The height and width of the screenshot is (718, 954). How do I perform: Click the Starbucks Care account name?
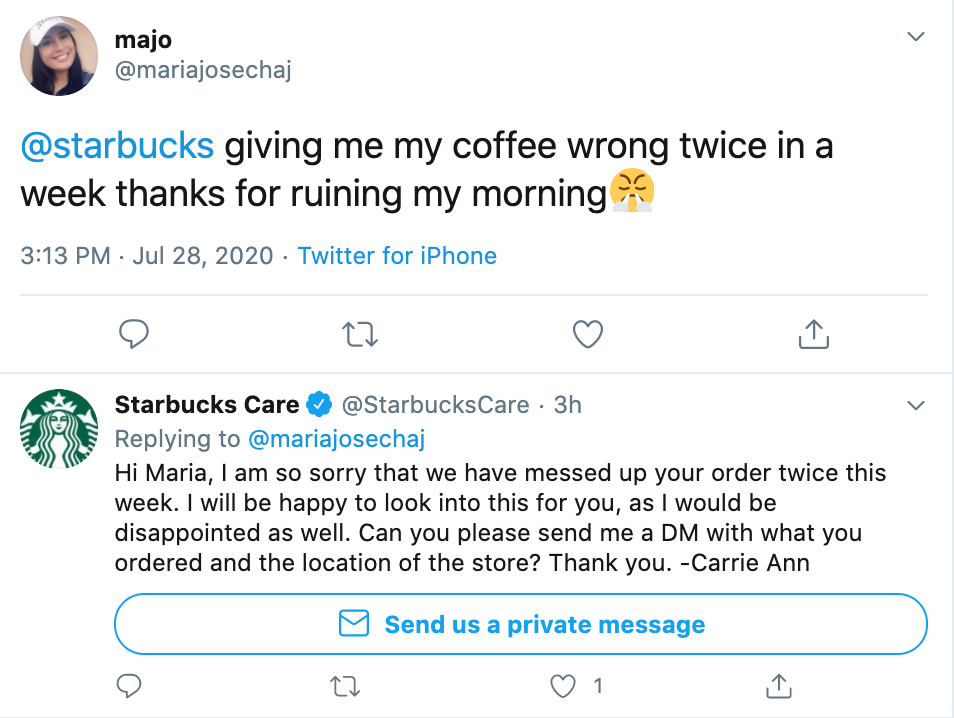coord(207,405)
